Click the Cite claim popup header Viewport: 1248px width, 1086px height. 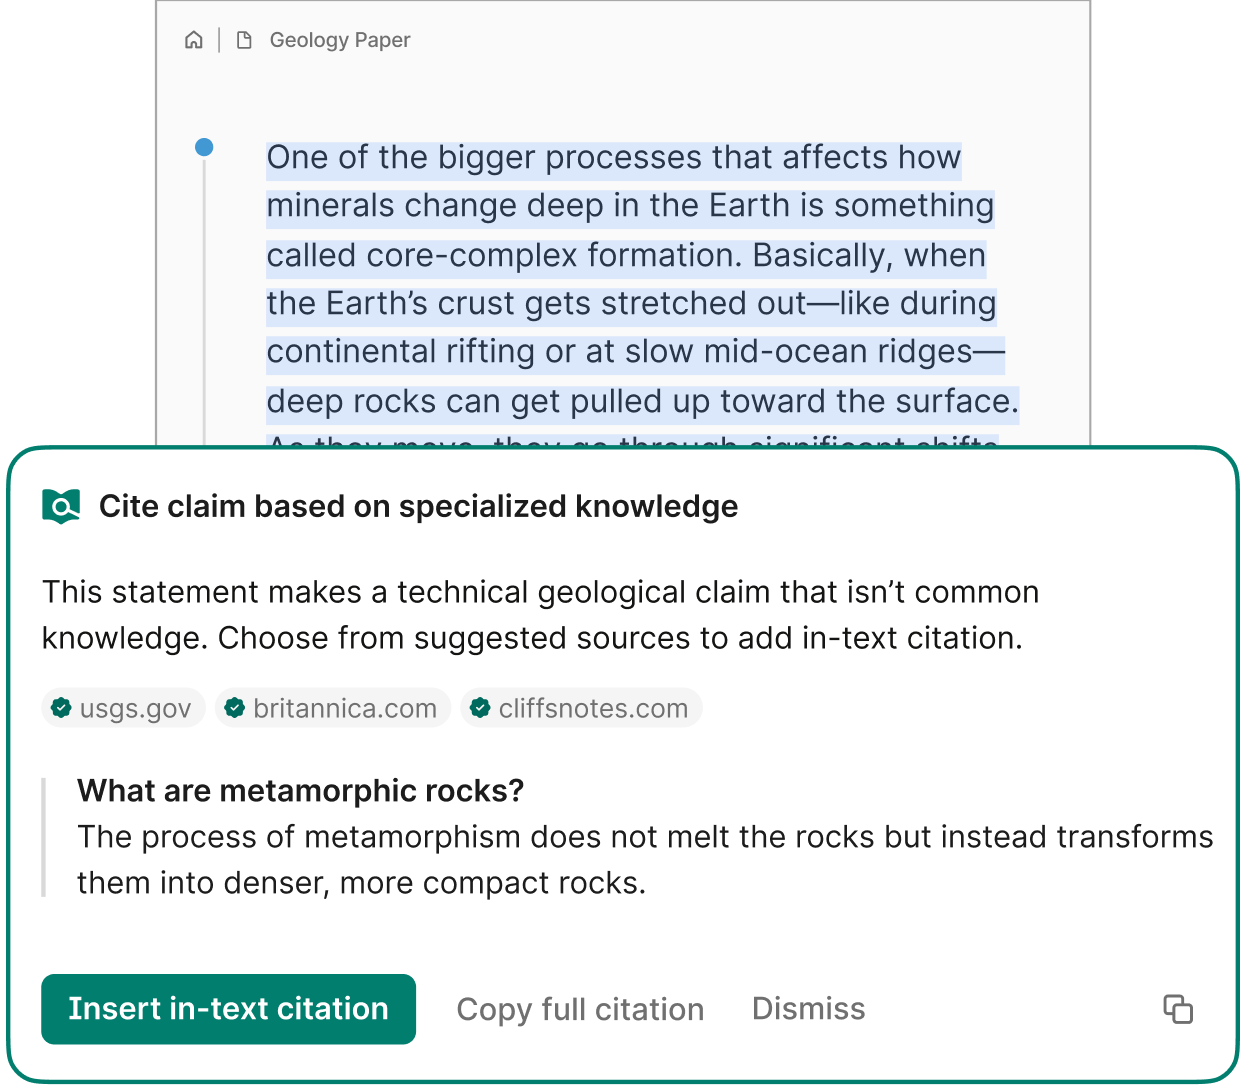tap(418, 506)
